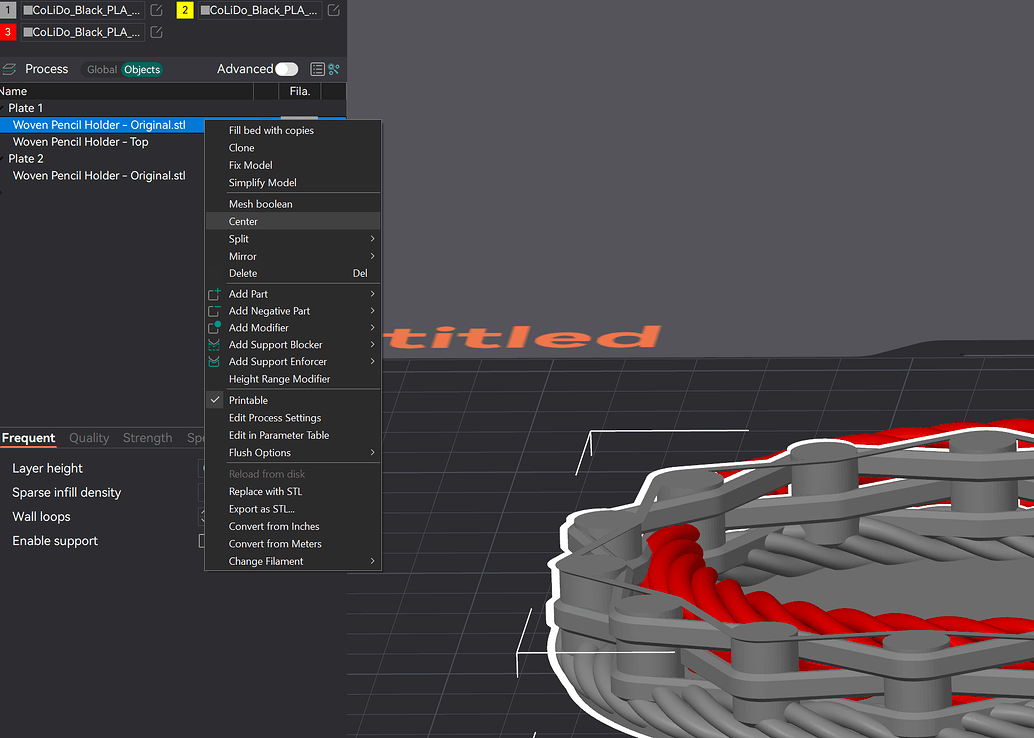The image size is (1034, 738).
Task: Click the Fila. column header
Action: (x=300, y=91)
